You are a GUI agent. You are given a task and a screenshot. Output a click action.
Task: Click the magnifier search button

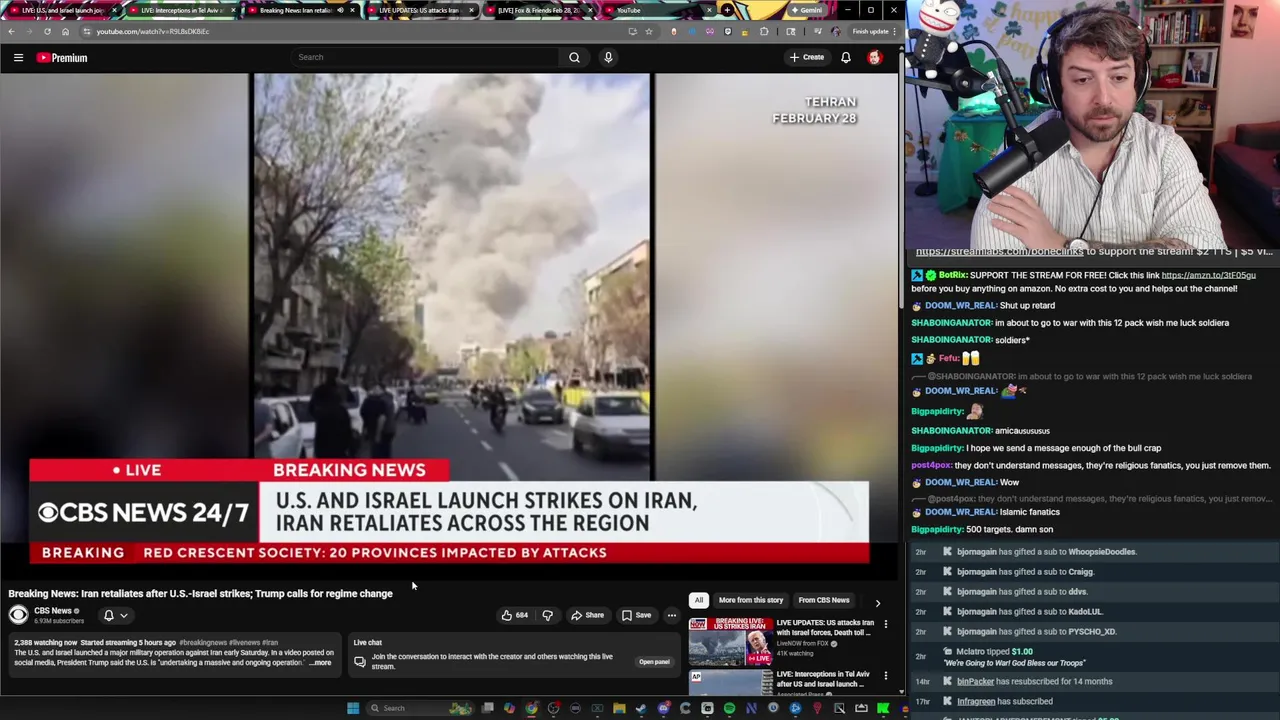(x=574, y=57)
